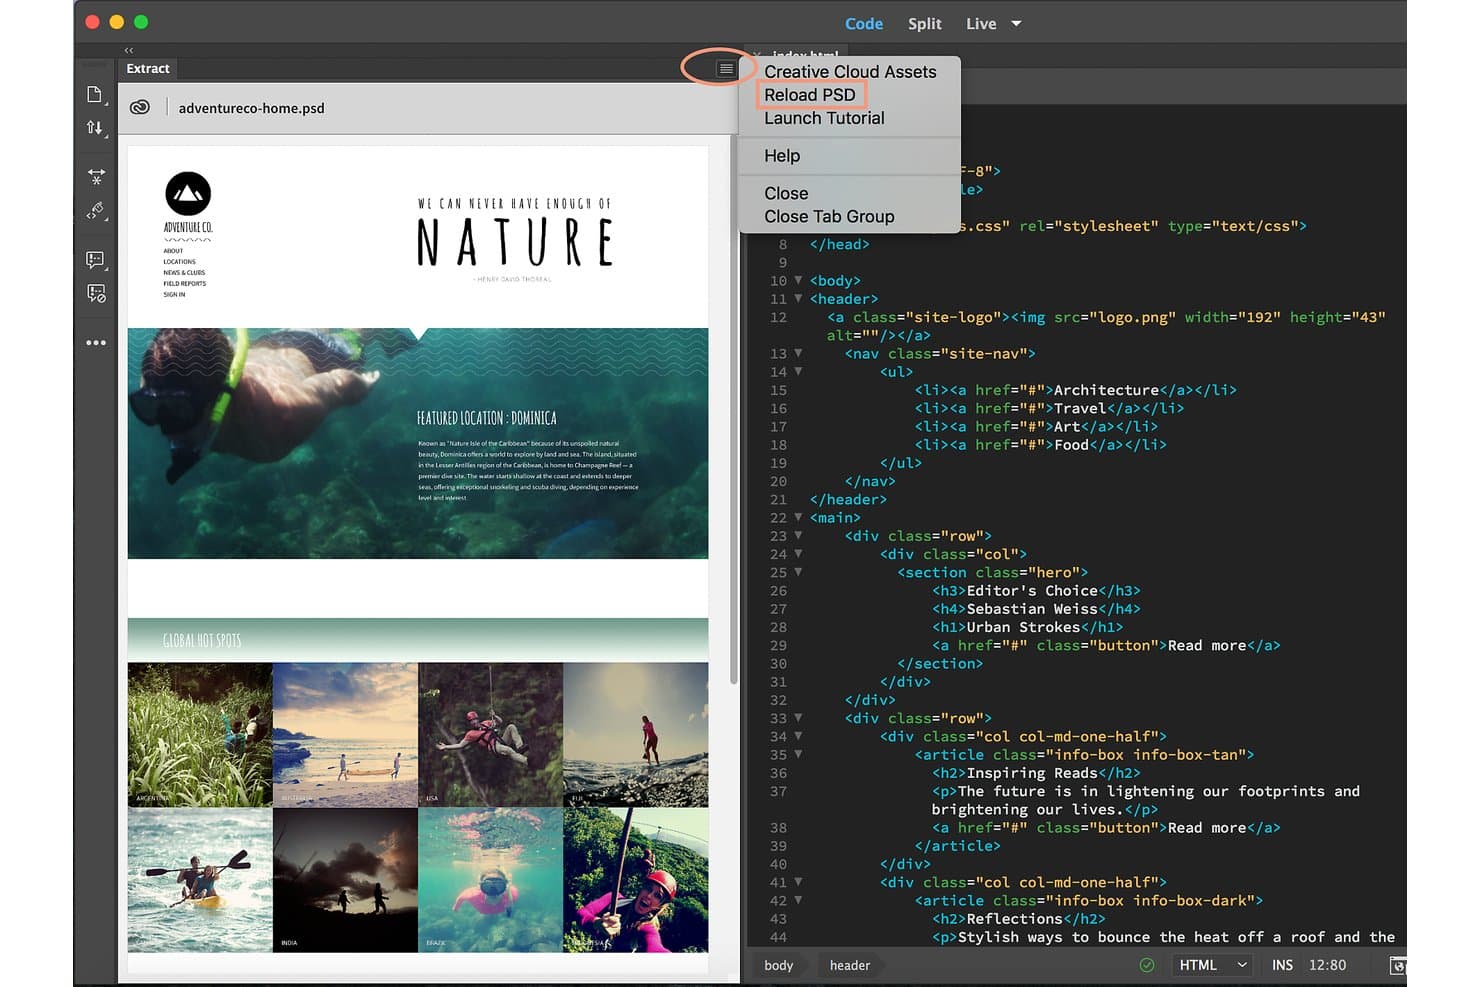Open the Live view dropdown arrow
Image resolution: width=1480 pixels, height=987 pixels.
click(x=1016, y=23)
